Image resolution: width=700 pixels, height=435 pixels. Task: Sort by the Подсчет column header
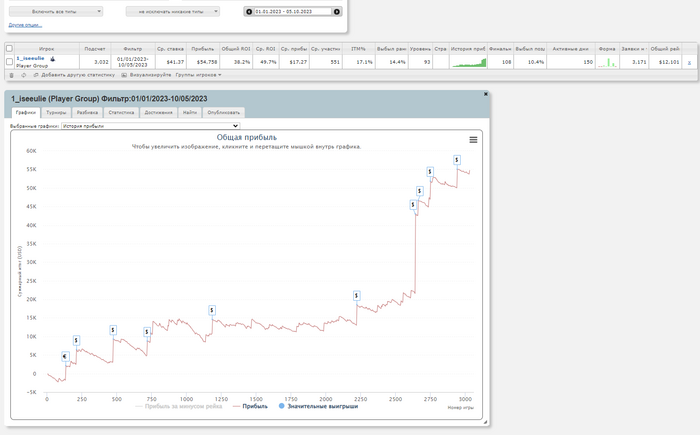(95, 49)
